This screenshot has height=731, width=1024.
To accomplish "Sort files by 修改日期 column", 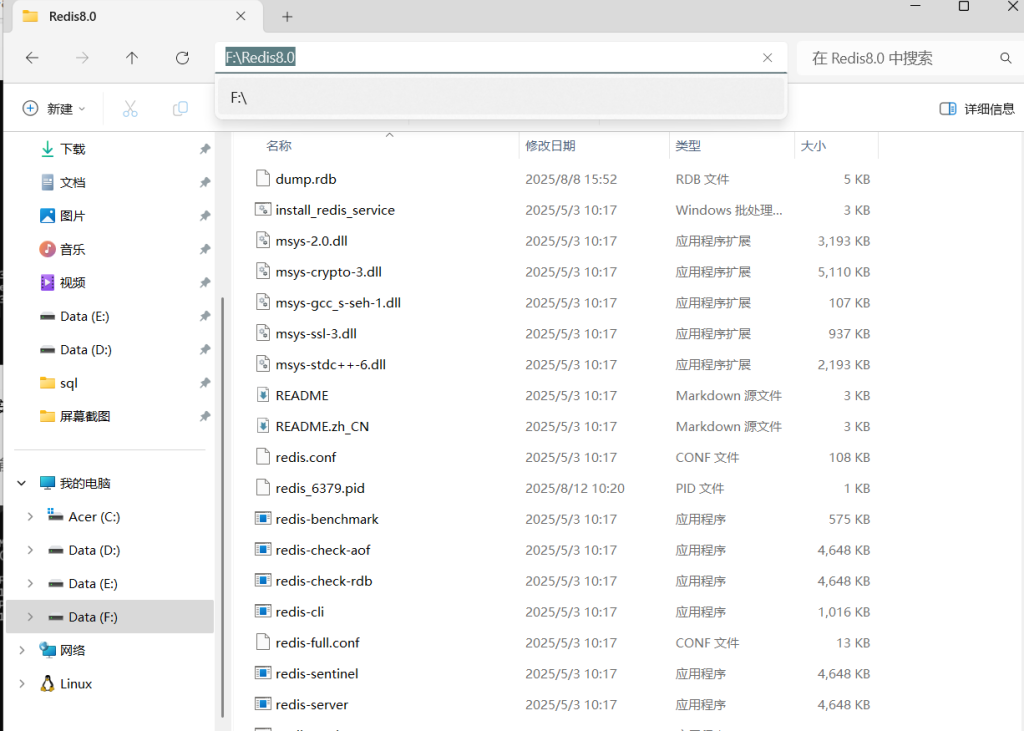I will click(x=550, y=146).
